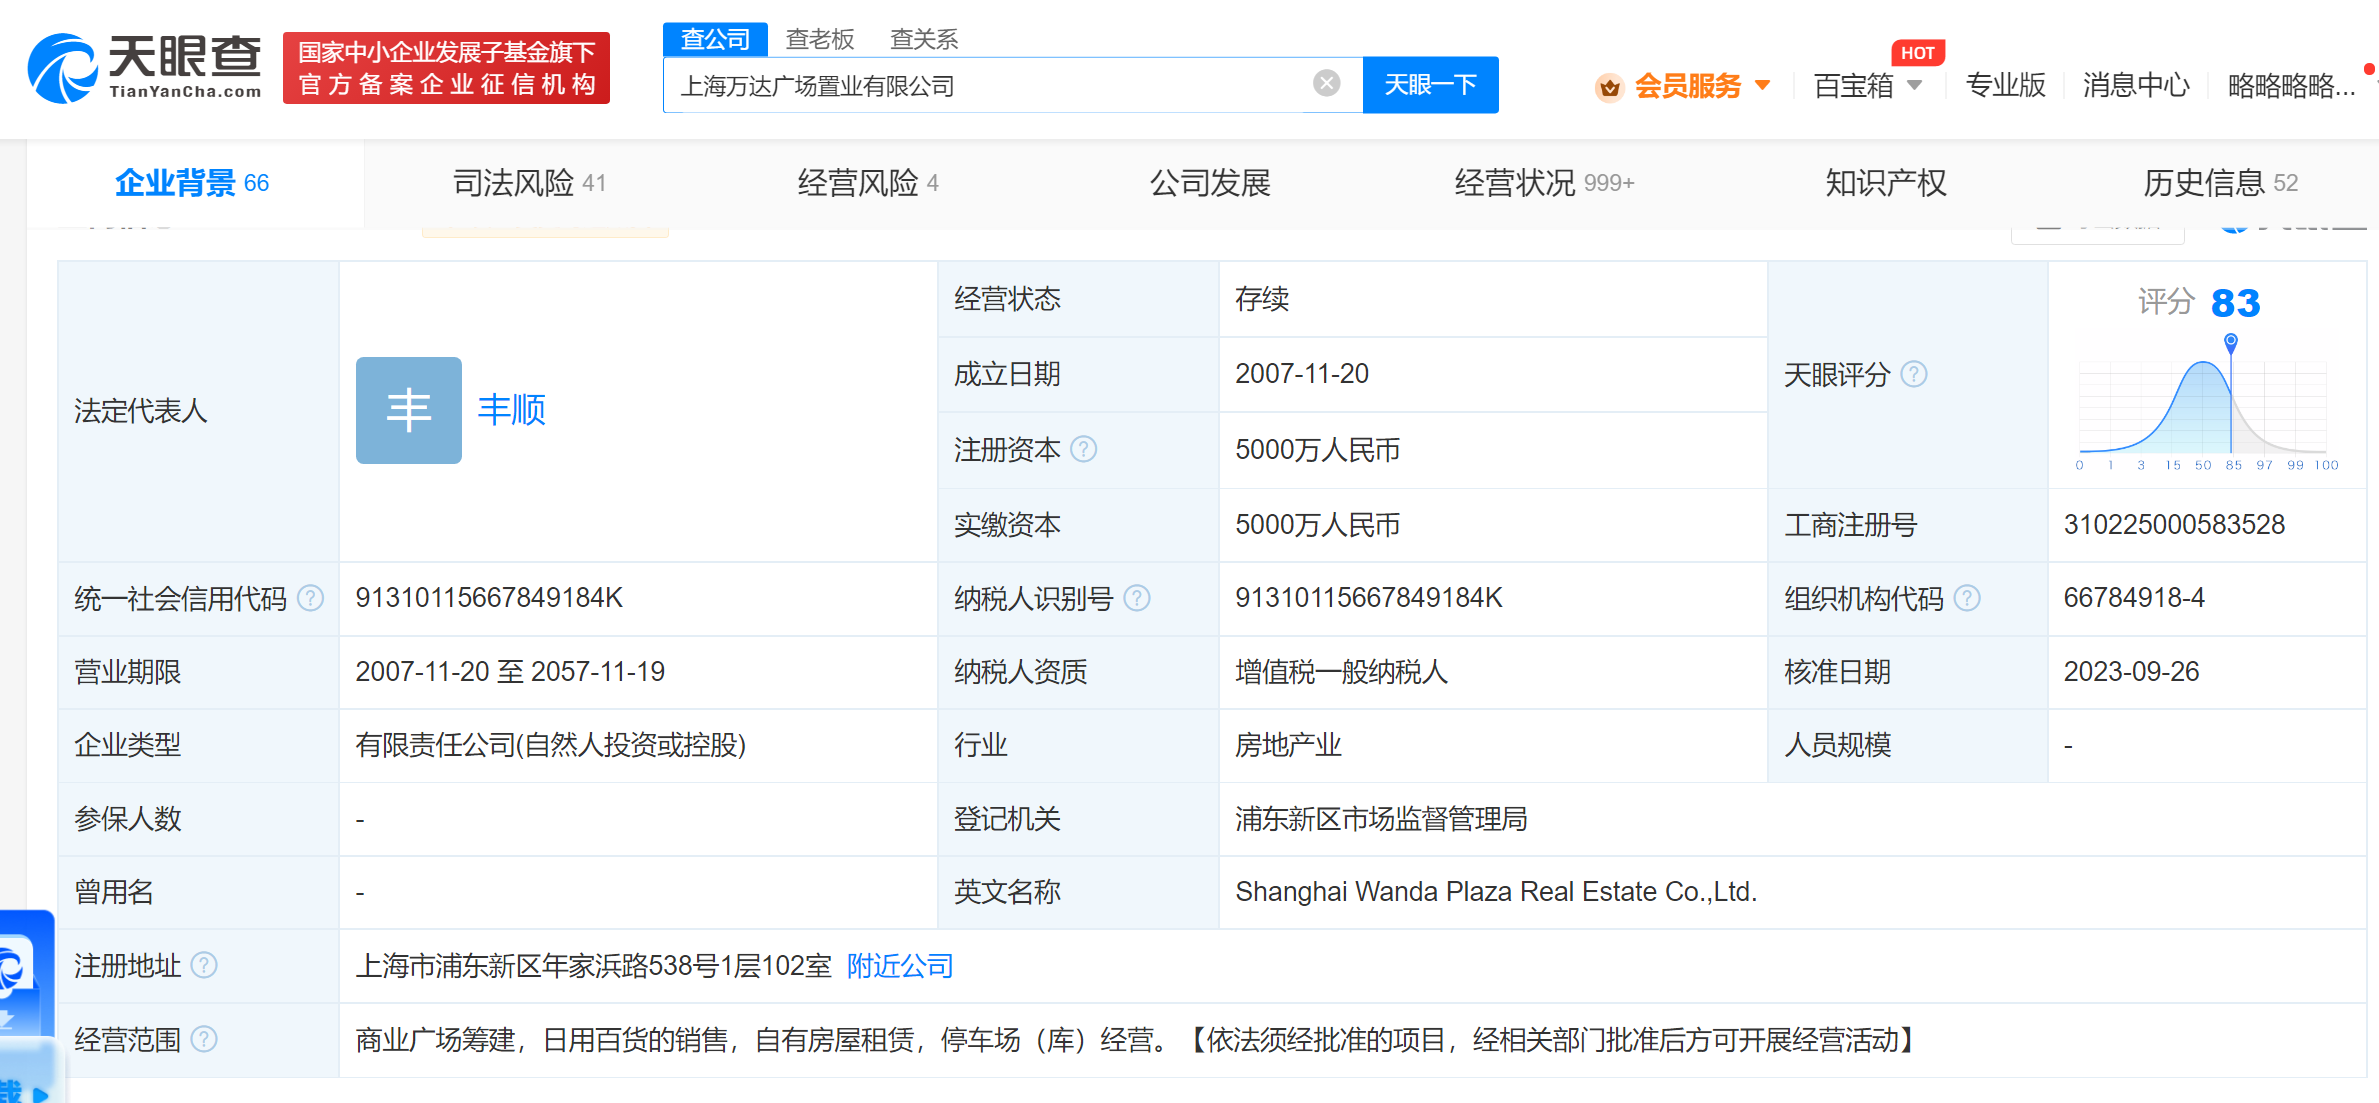The height and width of the screenshot is (1103, 2379).
Task: Click organization code 66784918-4
Action: [2134, 597]
